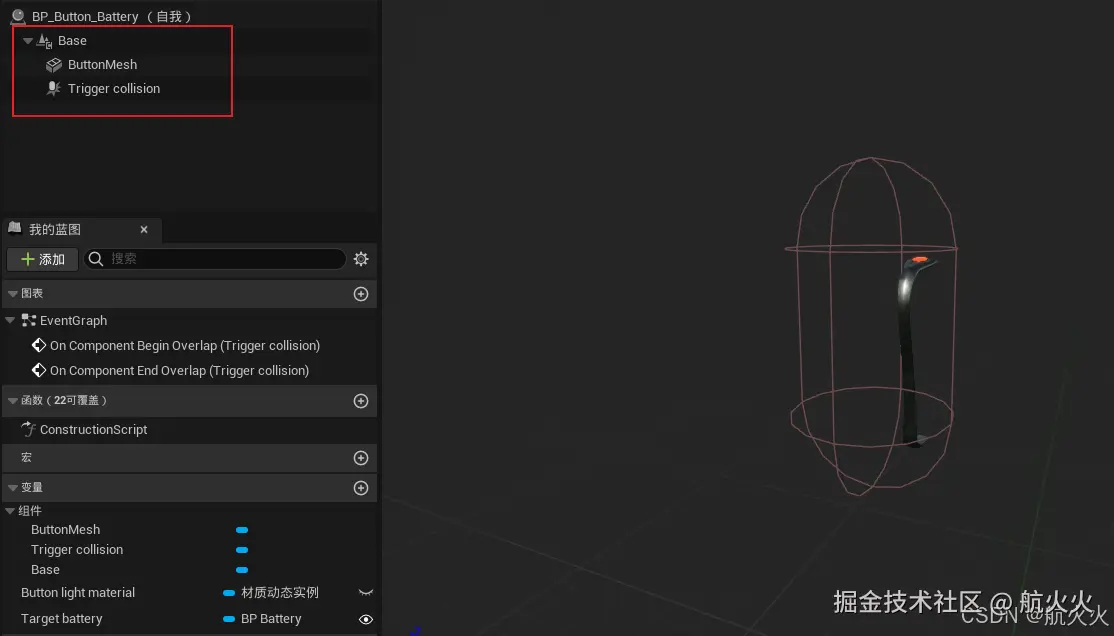1114x636 pixels.
Task: Click the Trigger collision sphere component icon
Action: pos(54,88)
